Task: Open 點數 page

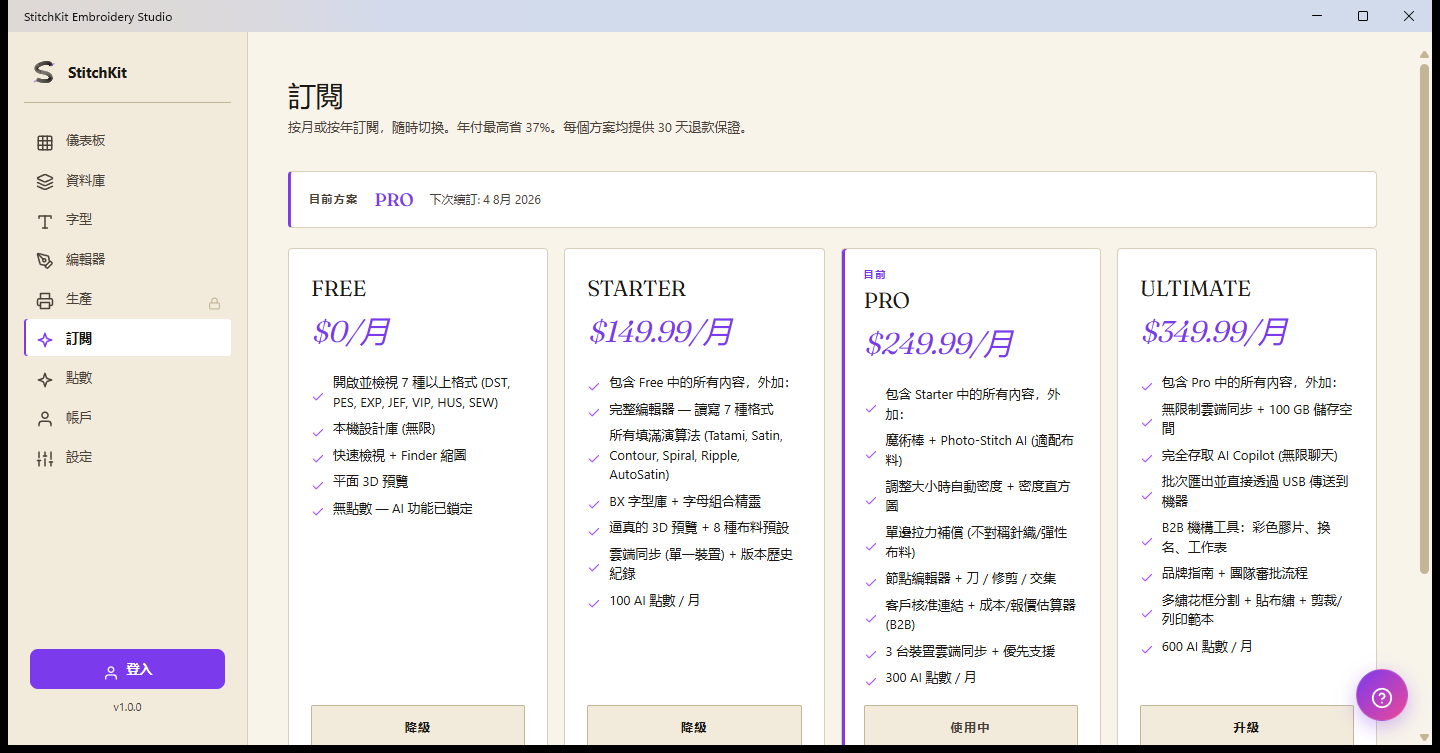Action: [x=128, y=378]
